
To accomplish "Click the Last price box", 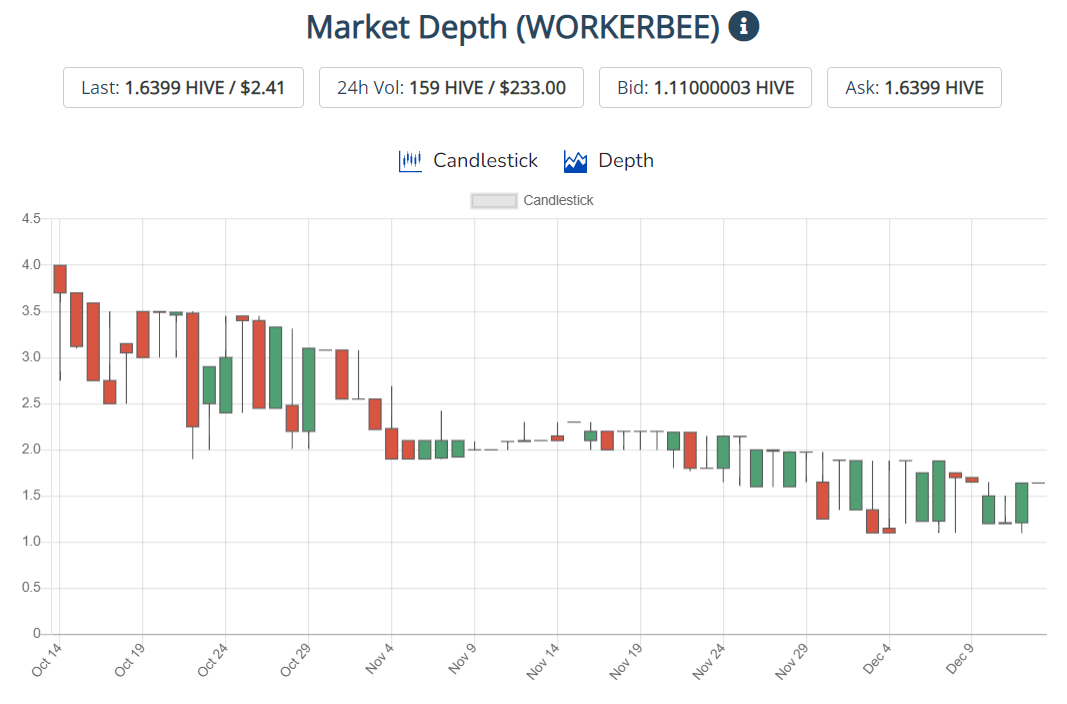I will click(183, 88).
